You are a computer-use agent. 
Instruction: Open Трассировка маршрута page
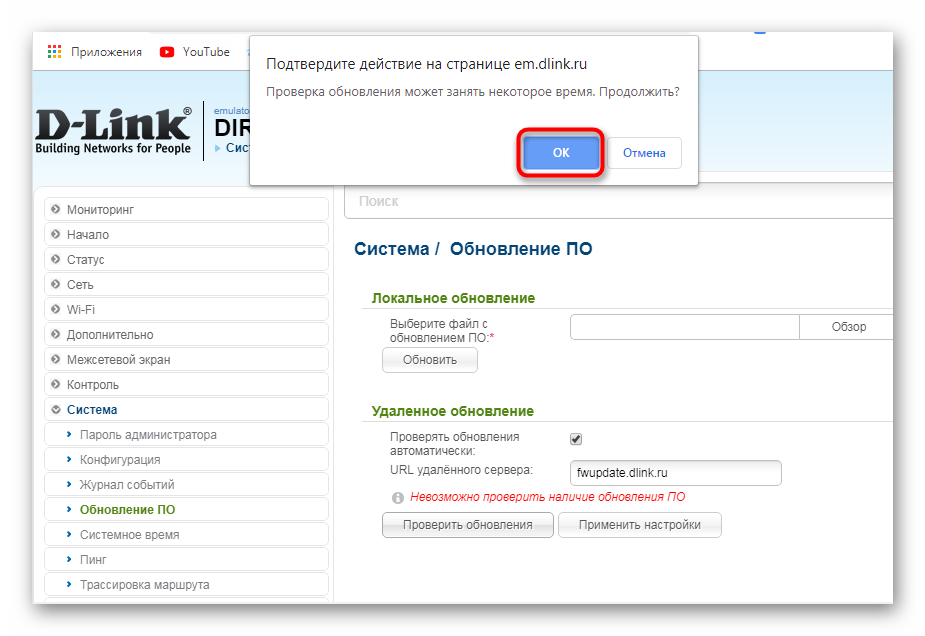186,585
